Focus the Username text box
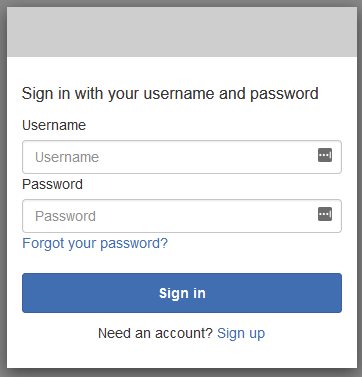The height and width of the screenshot is (377, 362). click(182, 157)
